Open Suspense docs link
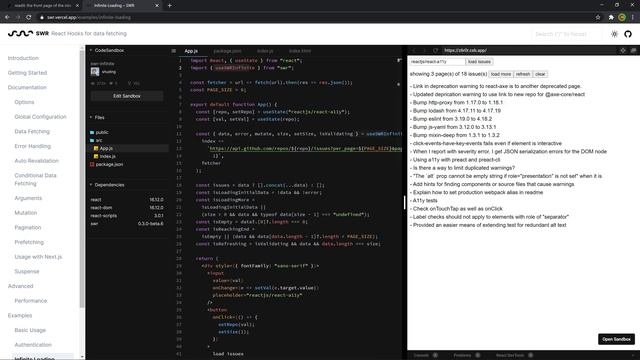This screenshot has width=640, height=360. 27,271
